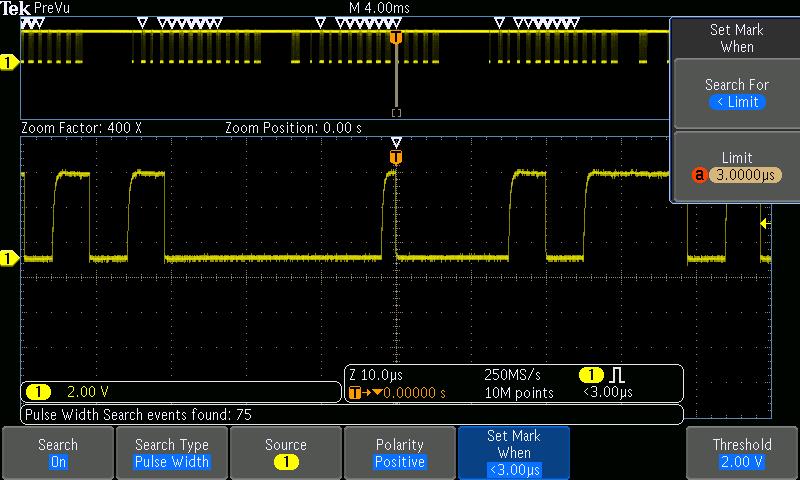
Task: Click the channel 1 badge beside 2.00 V
Action: [x=38, y=392]
